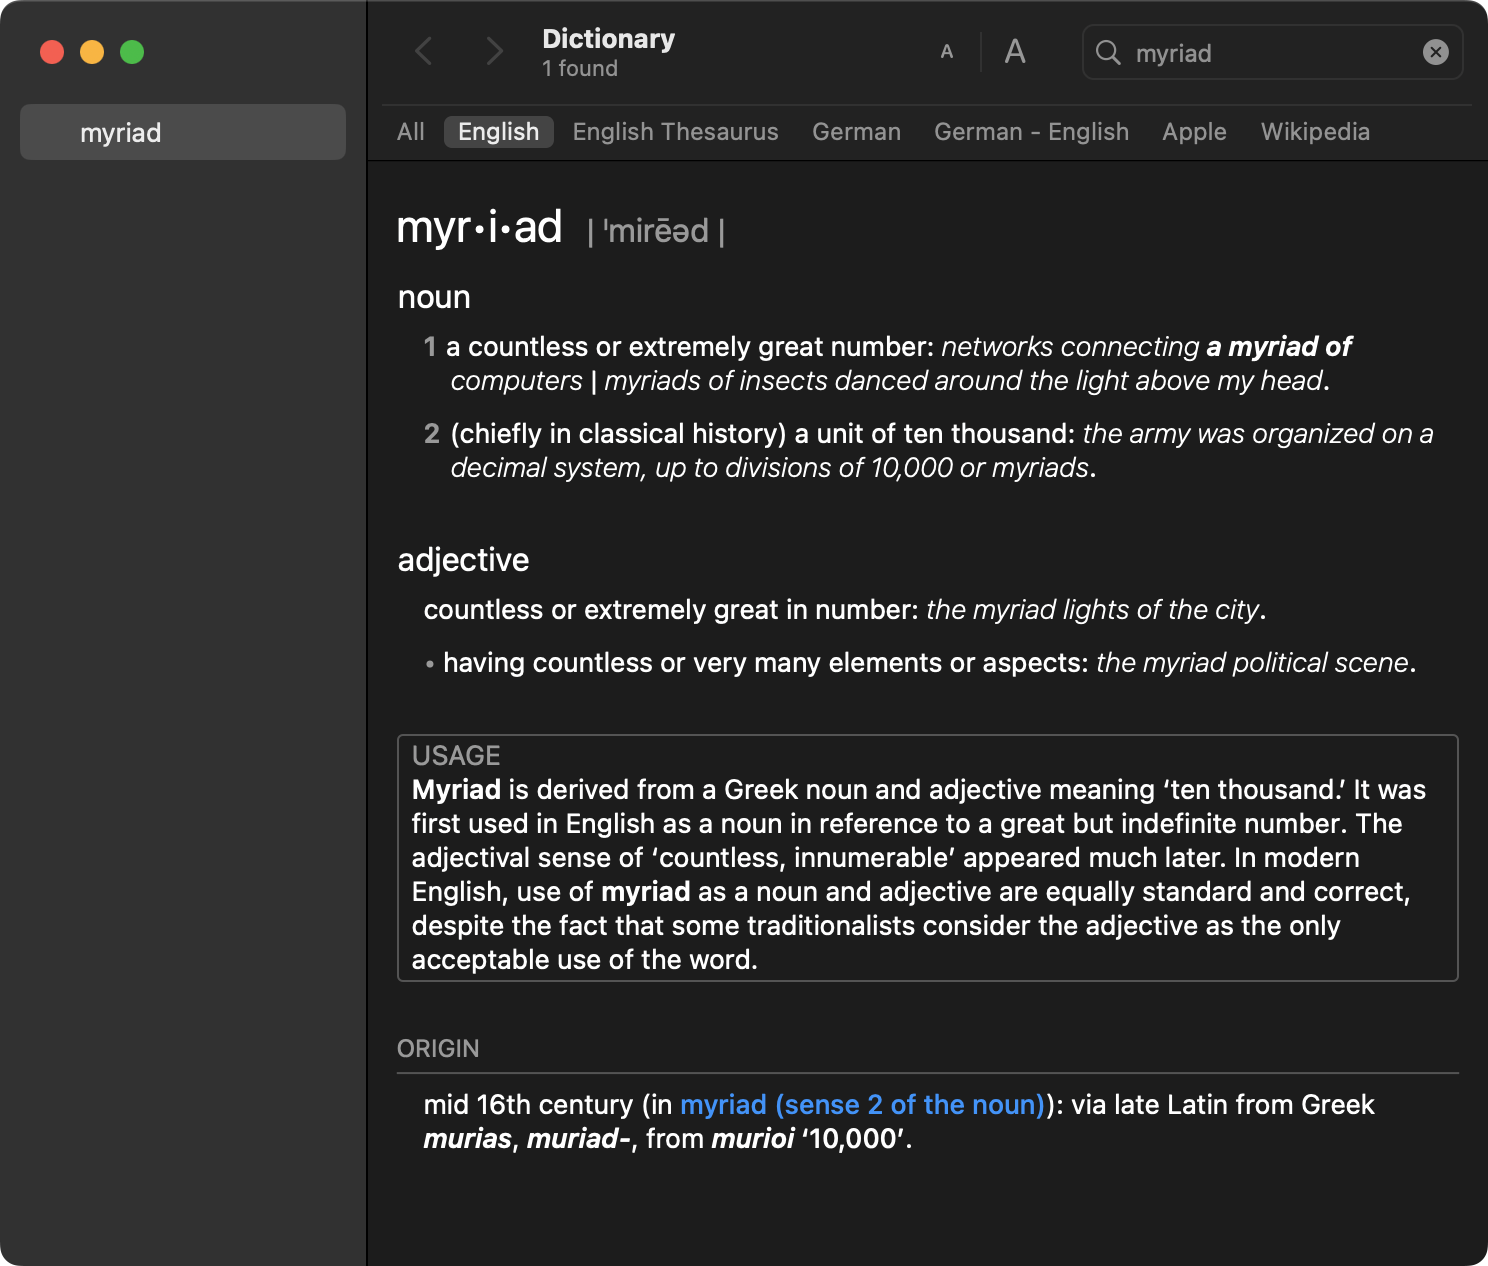This screenshot has width=1488, height=1266.
Task: Click into the myriad search field
Action: [x=1270, y=53]
